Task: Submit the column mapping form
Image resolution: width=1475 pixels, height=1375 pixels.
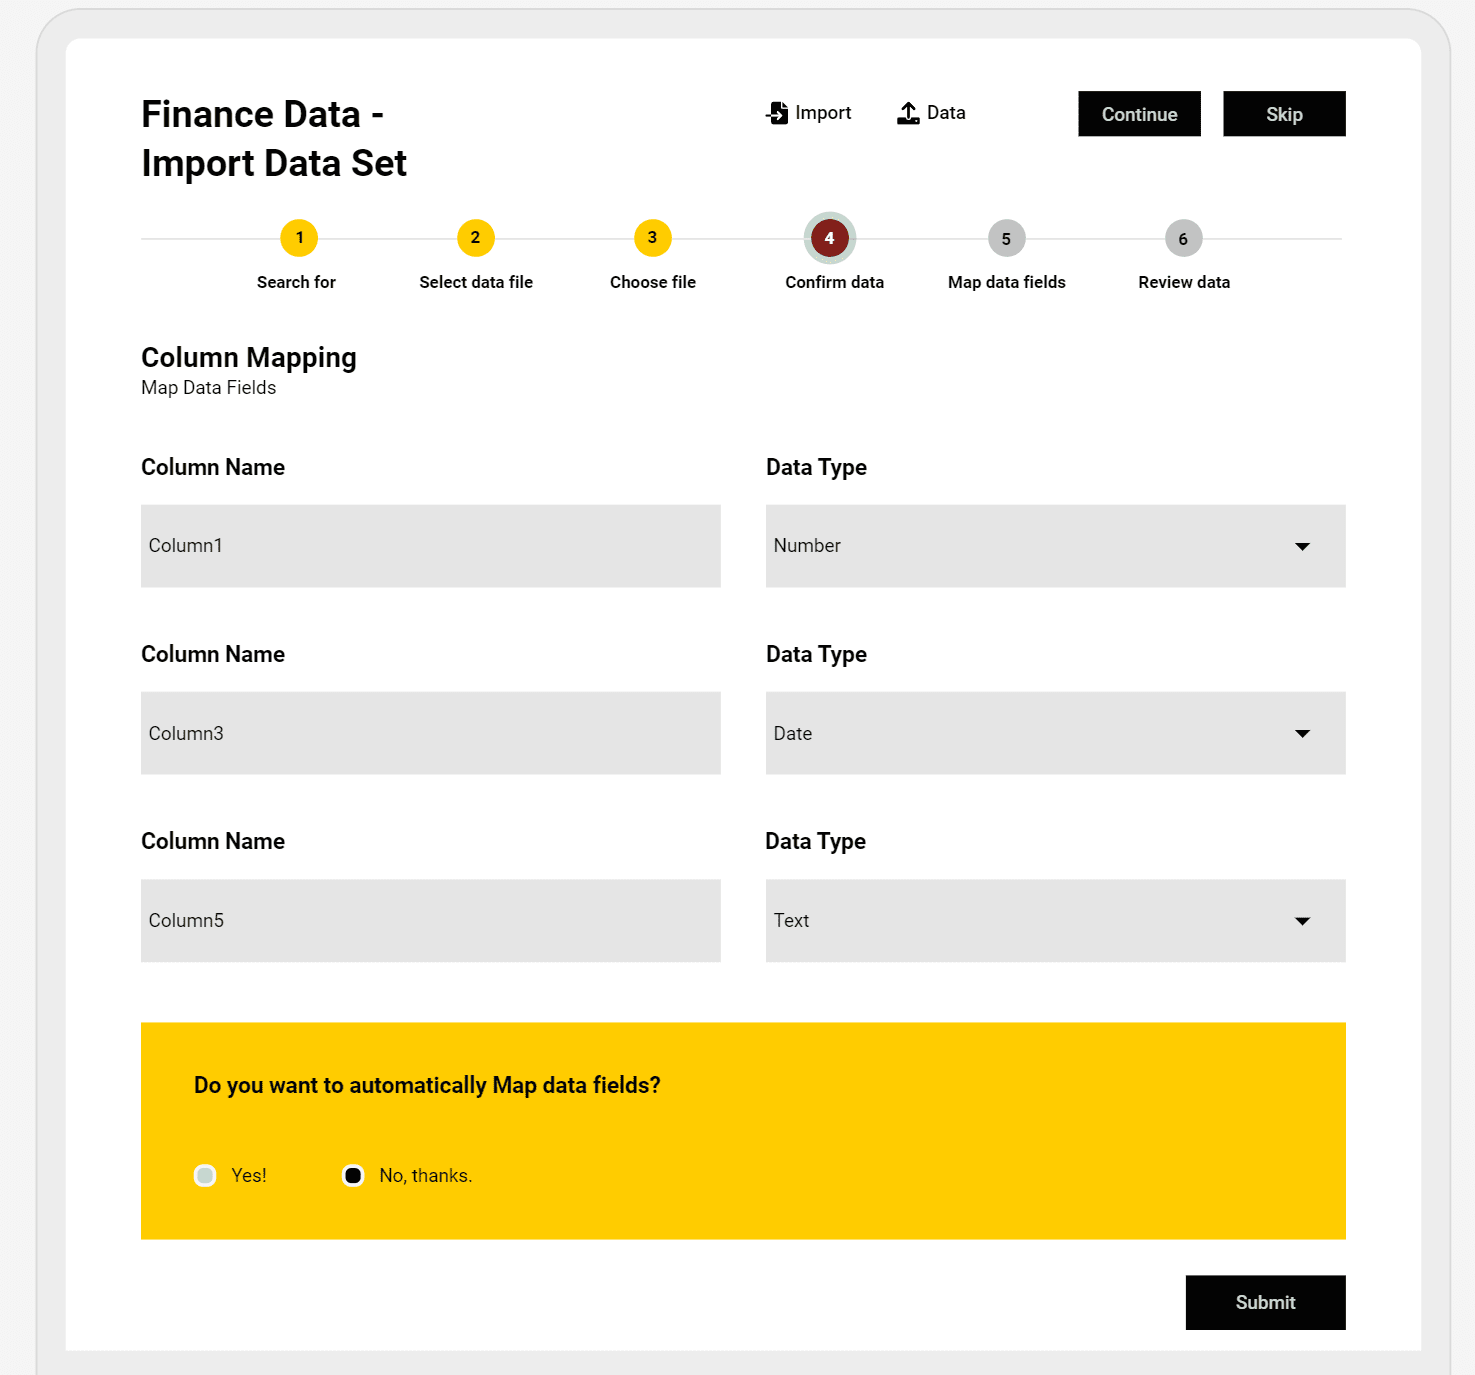Action: pos(1266,1302)
